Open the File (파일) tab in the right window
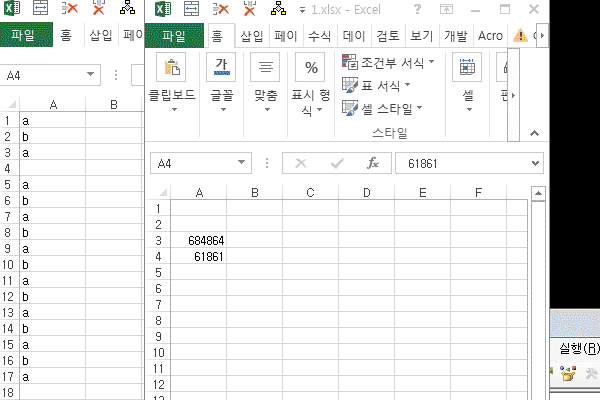The height and width of the screenshot is (400, 600). coord(174,36)
